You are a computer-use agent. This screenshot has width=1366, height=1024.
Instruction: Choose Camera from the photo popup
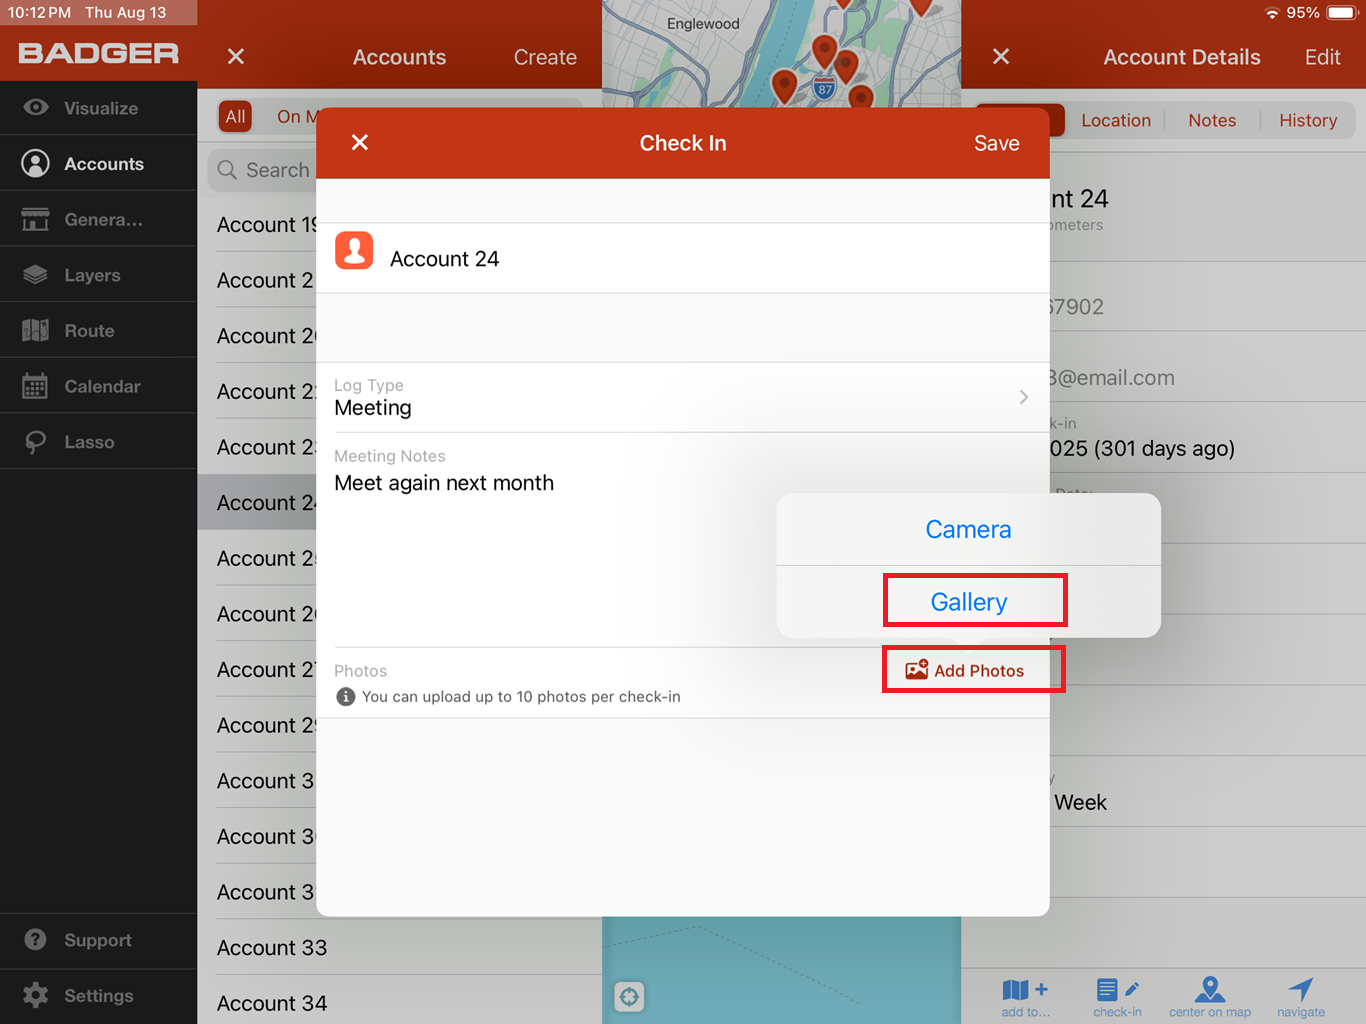(968, 529)
